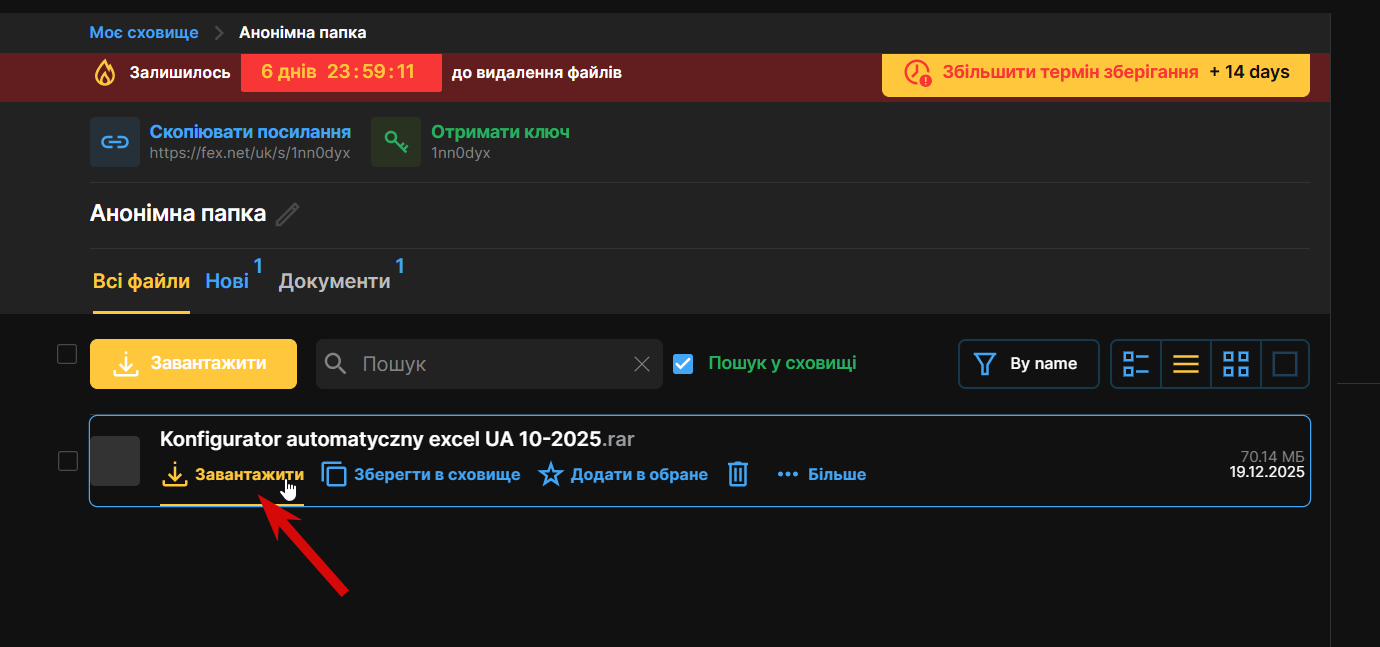Screen dimensions: 1380x647
Task: Click the key value 1nn0dyx under Отримати ключ
Action: click(x=461, y=153)
